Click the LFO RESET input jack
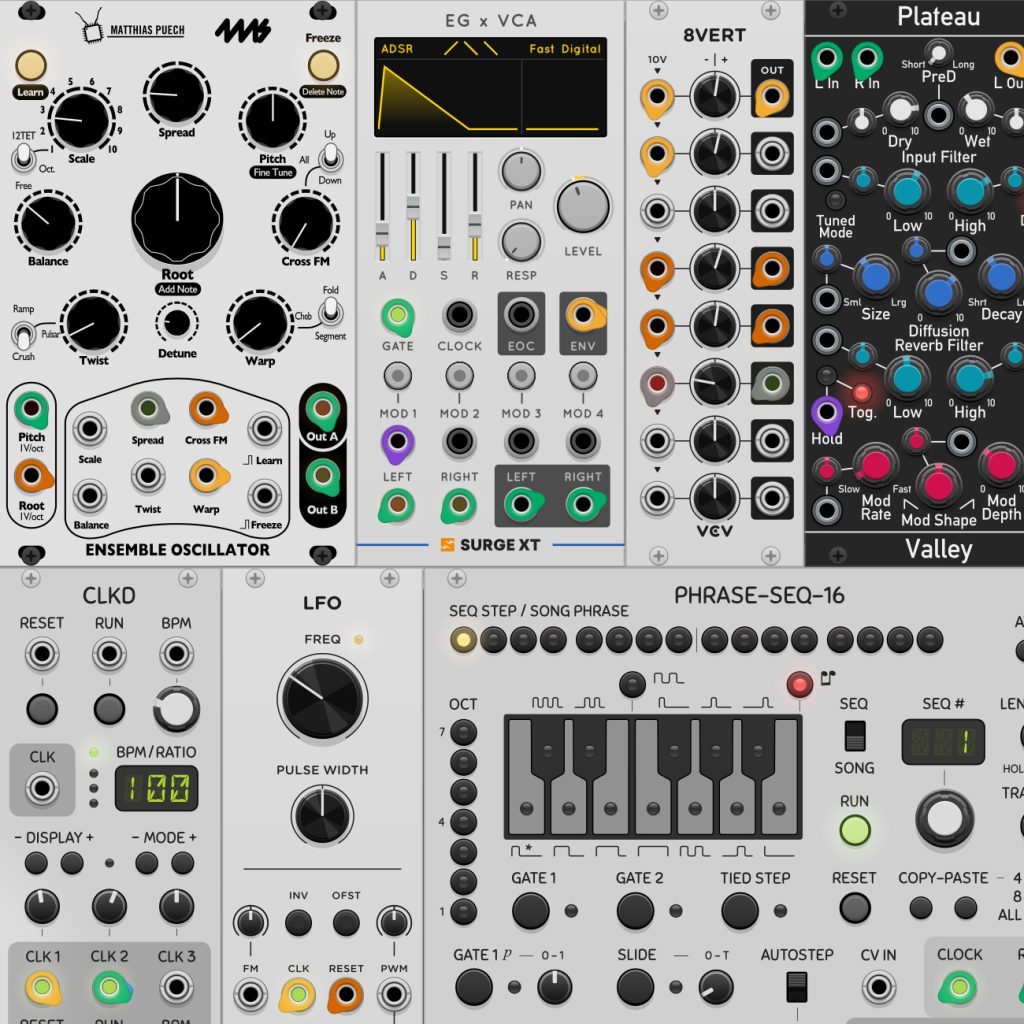 pos(345,995)
